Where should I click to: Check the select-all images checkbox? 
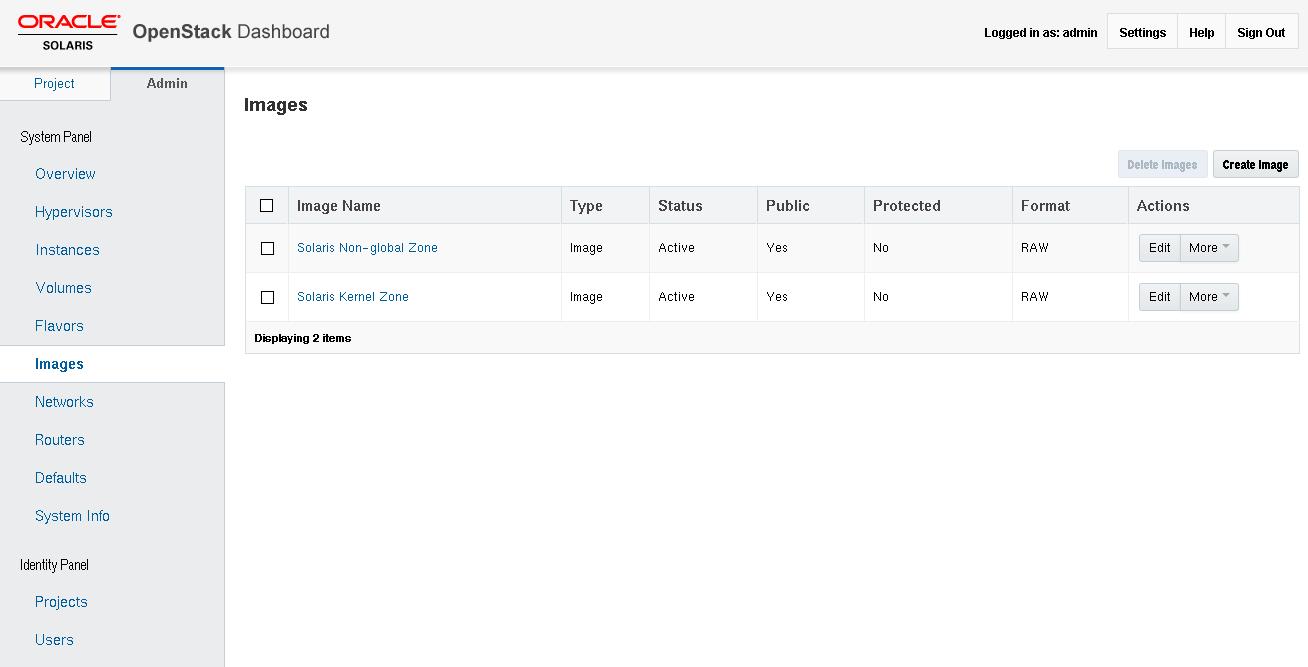(x=266, y=206)
